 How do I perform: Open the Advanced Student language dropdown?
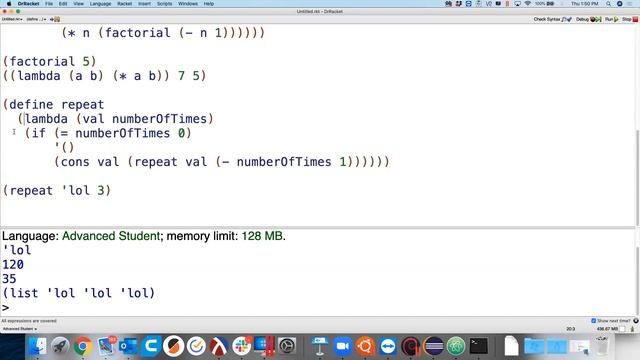coord(20,329)
